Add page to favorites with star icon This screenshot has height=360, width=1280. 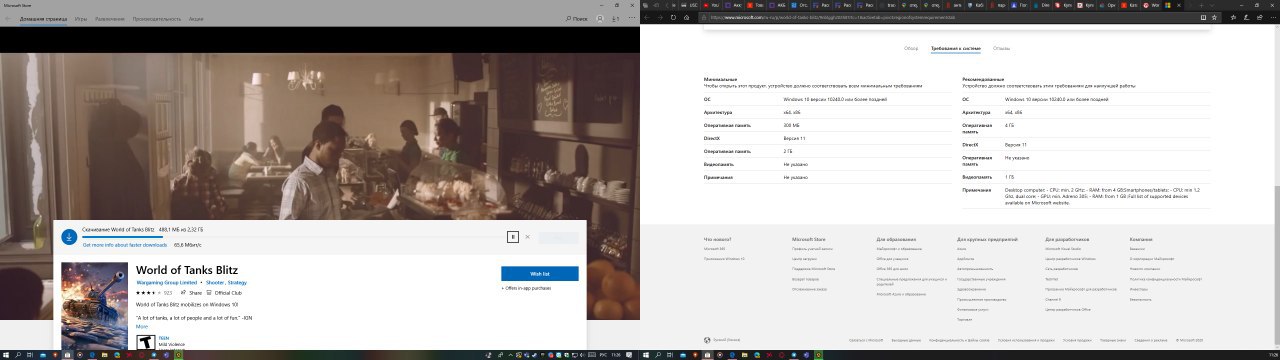click(x=1214, y=17)
